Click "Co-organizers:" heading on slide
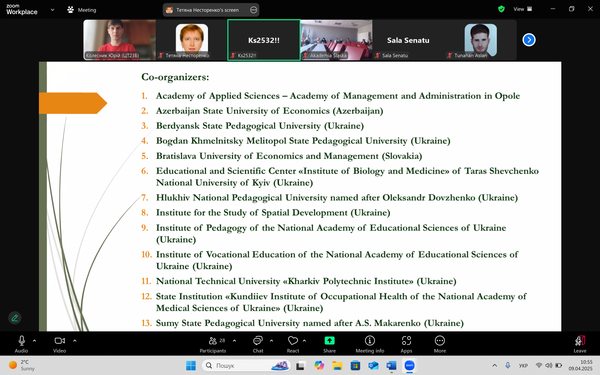The image size is (600, 375). 175,77
